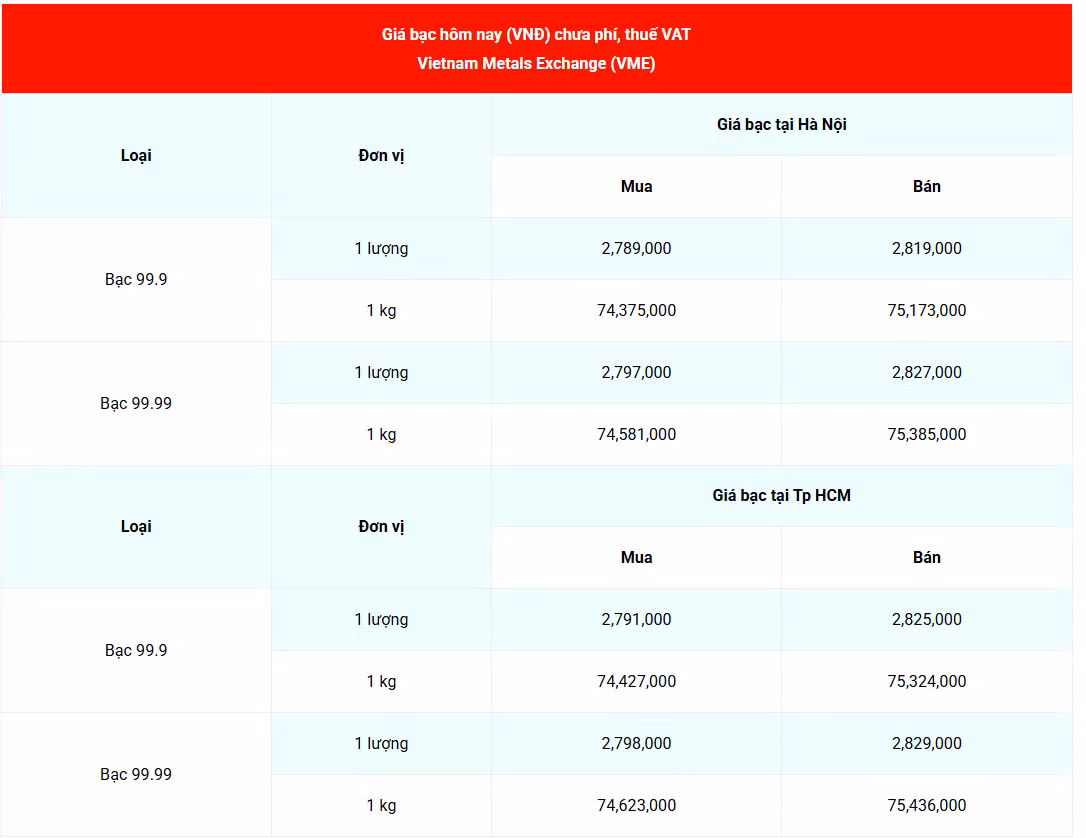Click "Đơn vị" header in the Hà Nội table
This screenshot has height=838, width=1086.
point(381,156)
